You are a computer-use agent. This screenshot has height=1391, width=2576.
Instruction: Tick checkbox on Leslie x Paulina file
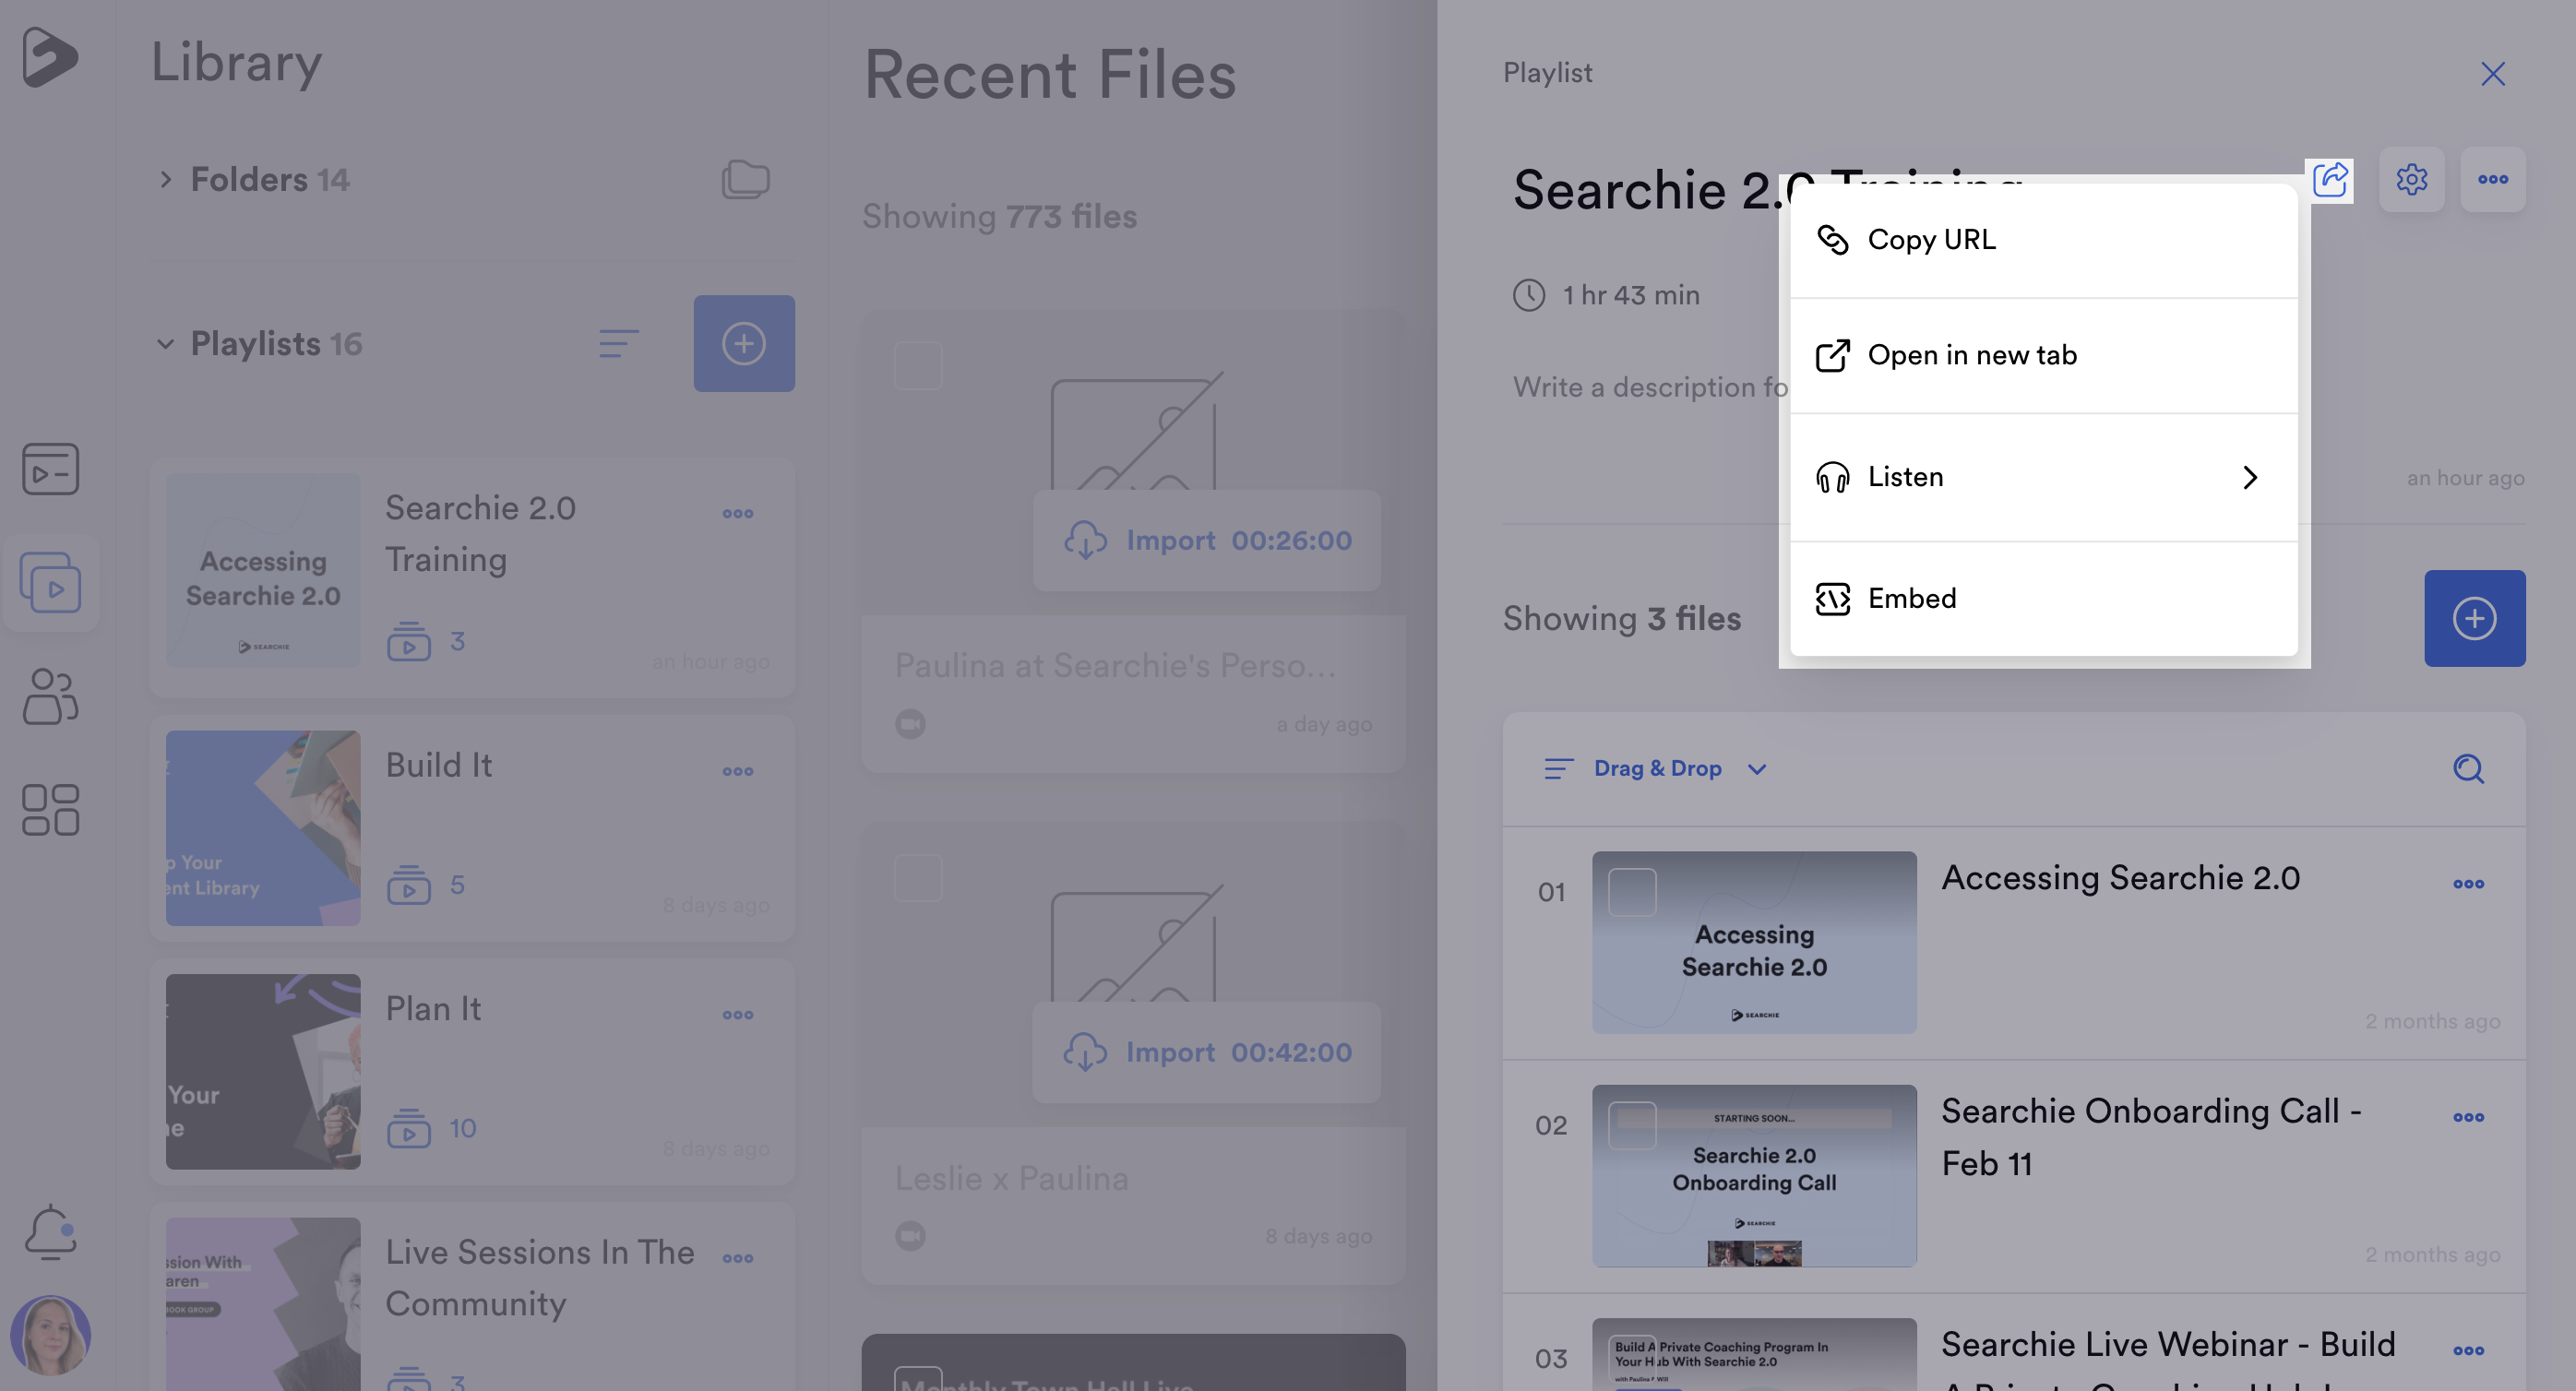[918, 878]
